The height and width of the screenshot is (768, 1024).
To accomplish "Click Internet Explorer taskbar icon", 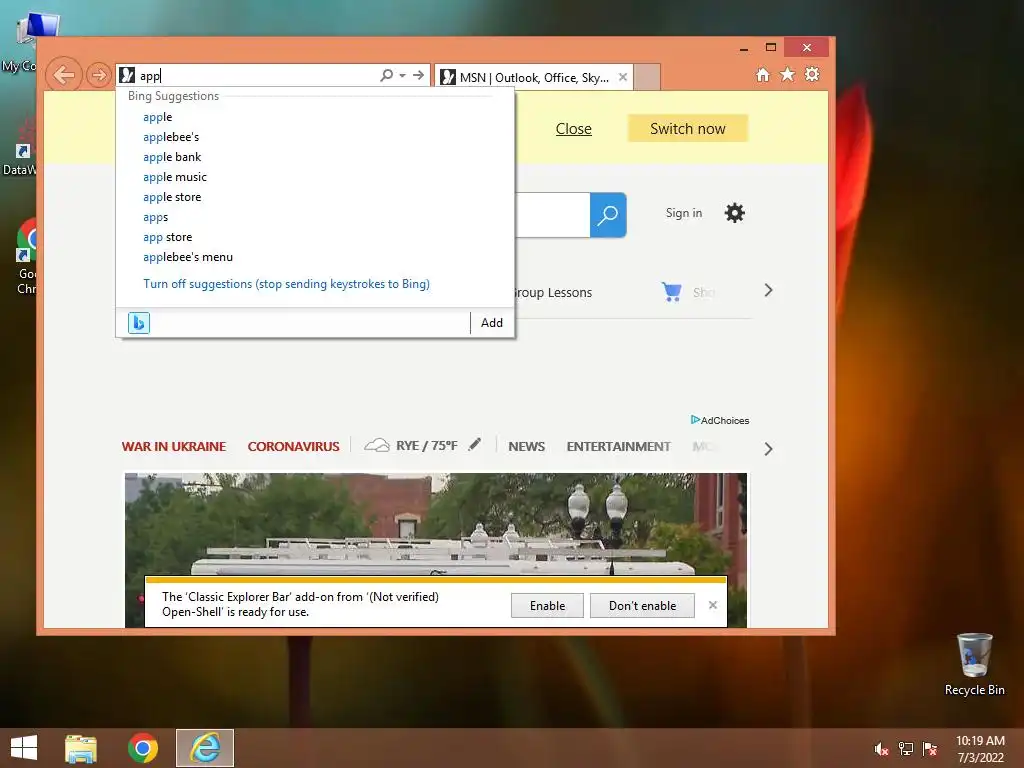I will [205, 748].
